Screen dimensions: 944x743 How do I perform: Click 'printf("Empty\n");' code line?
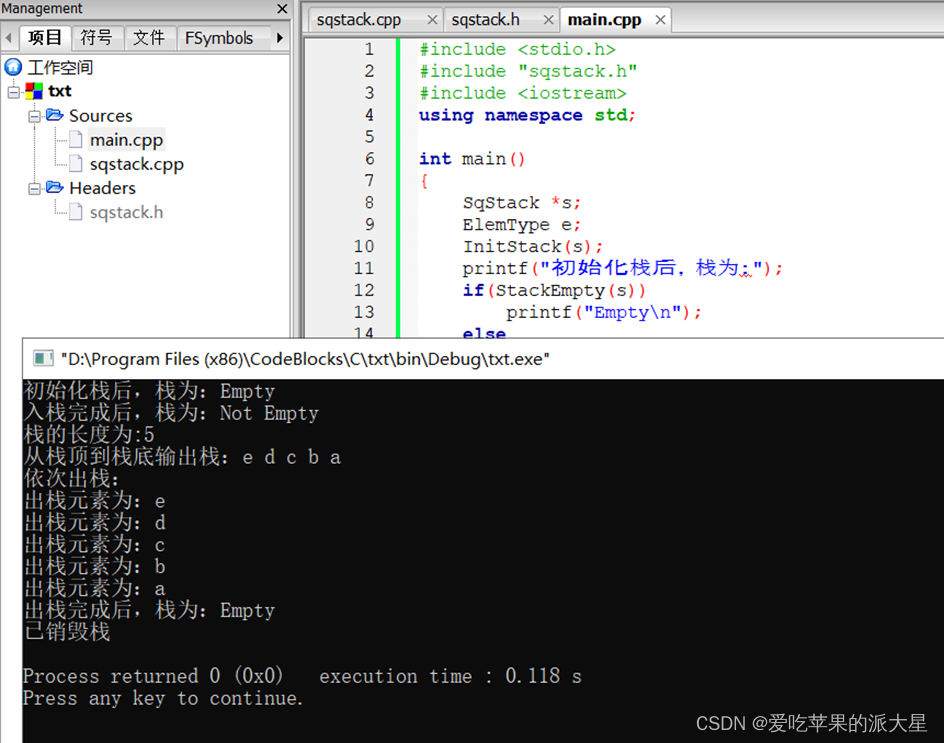pyautogui.click(x=603, y=312)
